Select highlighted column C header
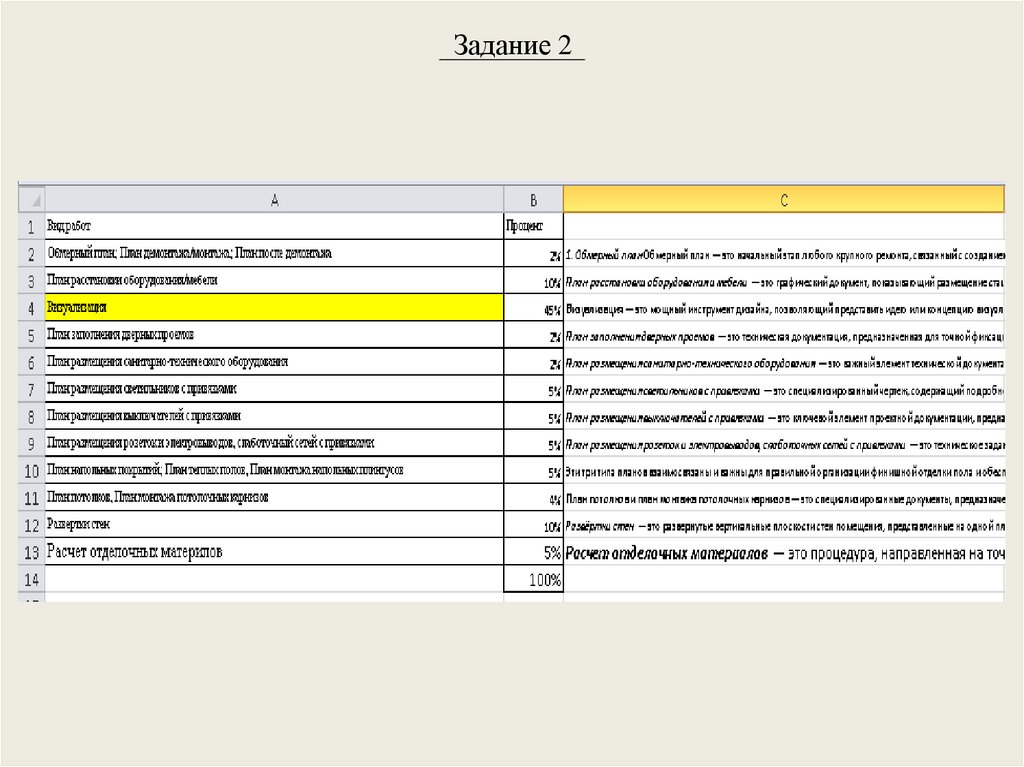This screenshot has height=767, width=1024. (x=784, y=199)
